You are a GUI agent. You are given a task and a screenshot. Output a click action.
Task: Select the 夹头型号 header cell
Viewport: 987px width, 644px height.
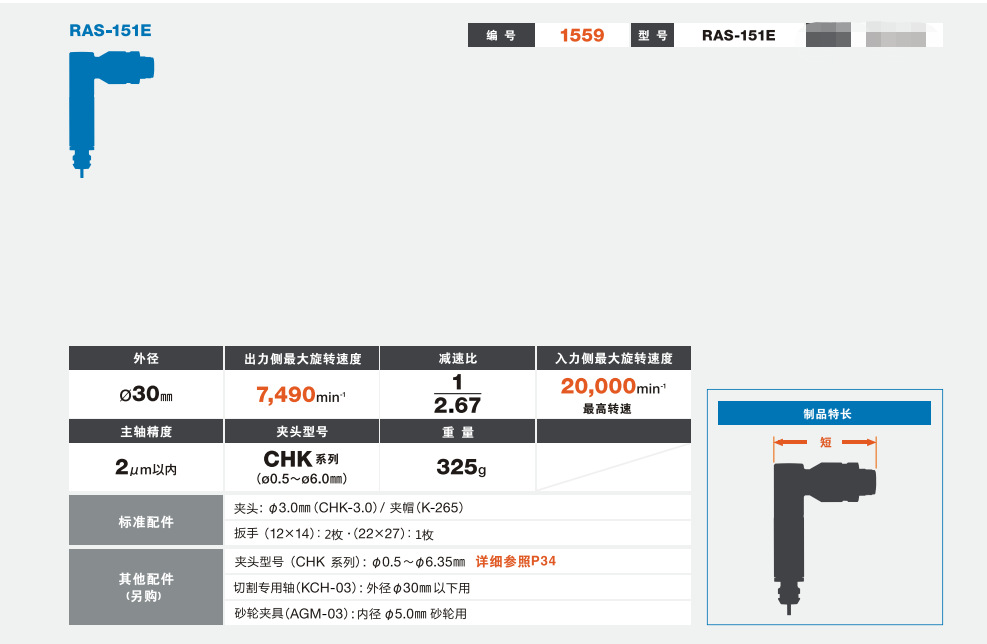pyautogui.click(x=301, y=431)
